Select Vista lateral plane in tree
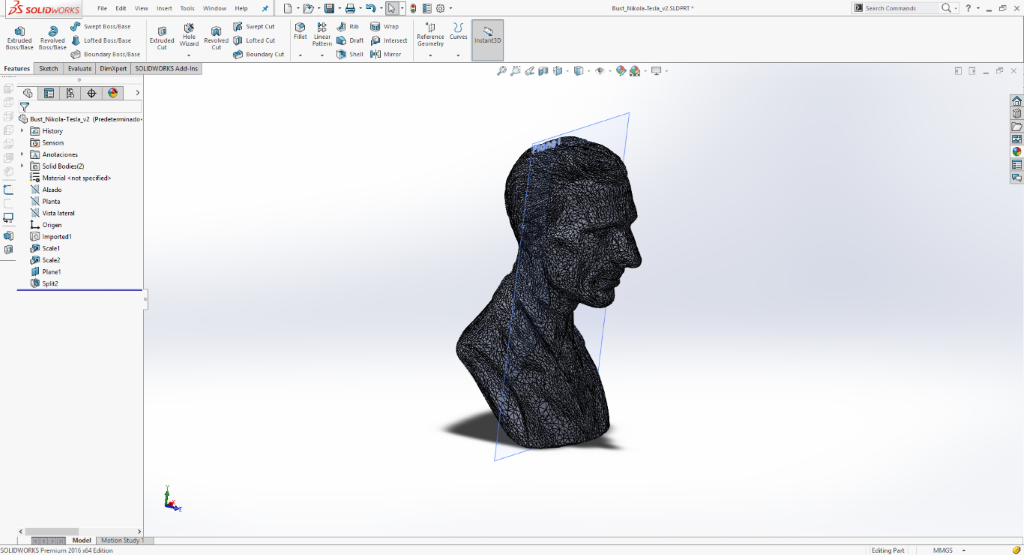 (57, 213)
